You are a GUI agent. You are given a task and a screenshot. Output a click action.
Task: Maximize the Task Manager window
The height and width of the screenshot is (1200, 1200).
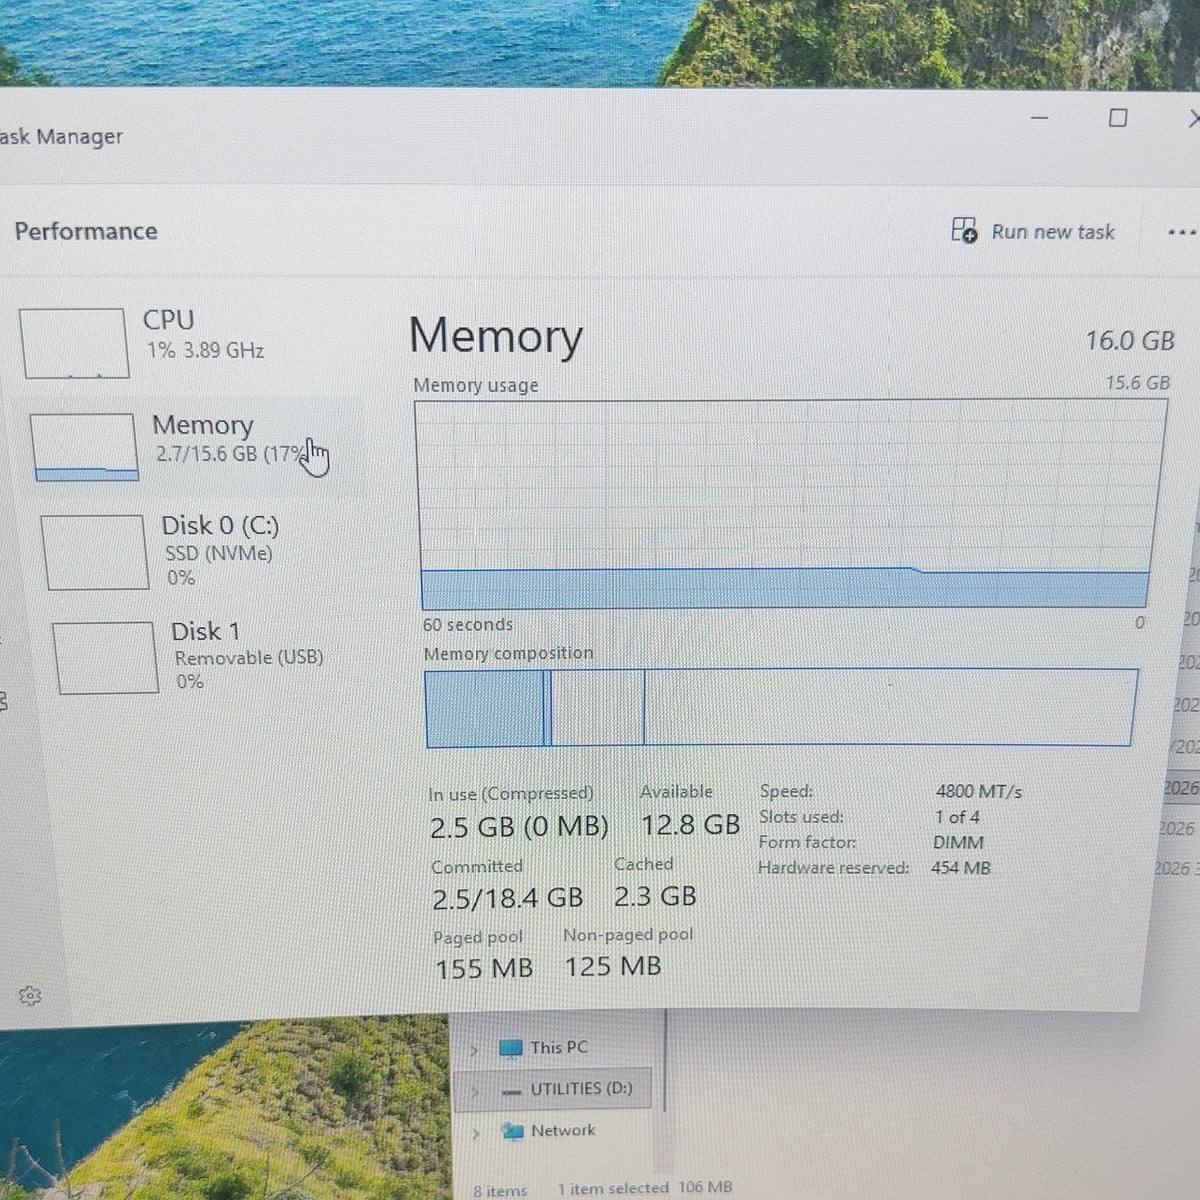1118,118
